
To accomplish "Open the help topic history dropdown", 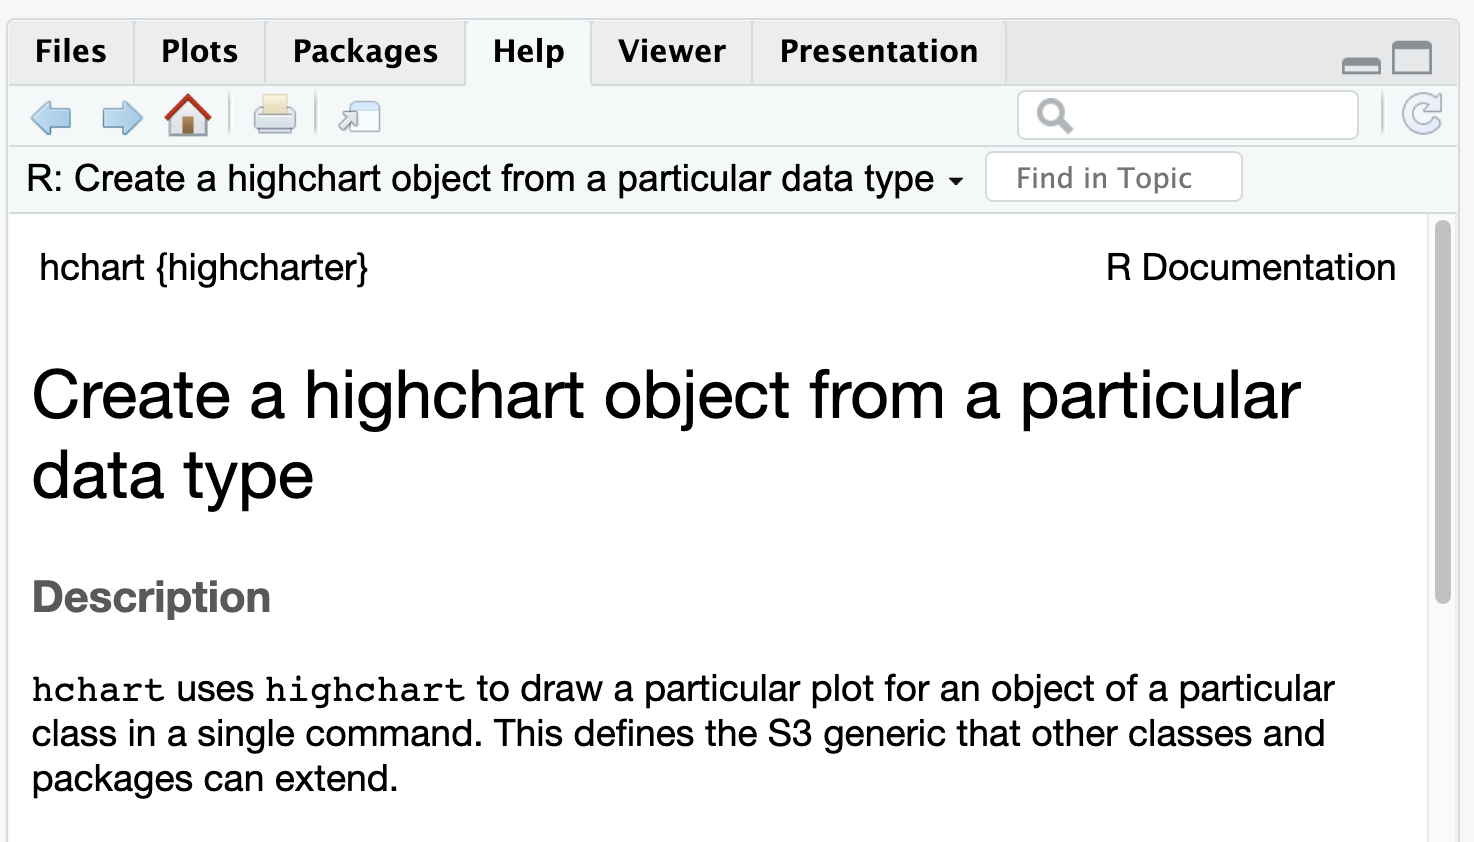I will coord(956,182).
